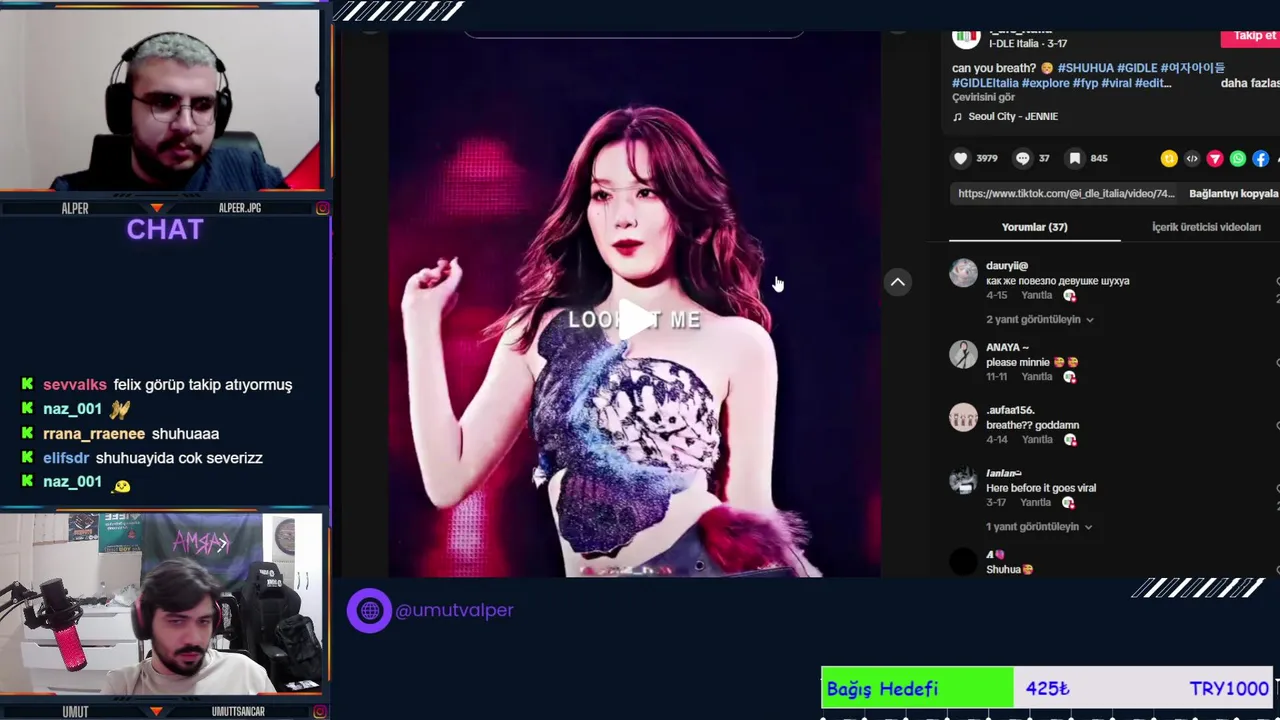Image resolution: width=1280 pixels, height=720 pixels.
Task: Like the video with the heart icon
Action: coord(961,158)
